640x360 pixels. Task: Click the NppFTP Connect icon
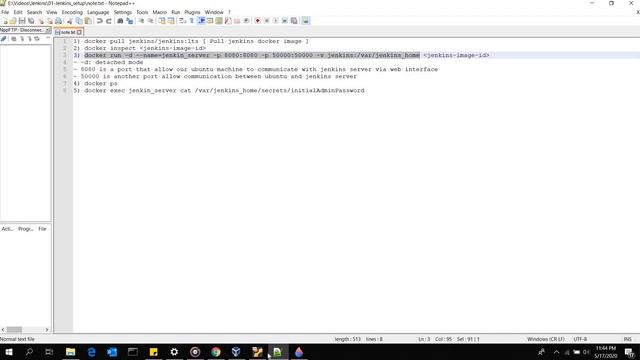pyautogui.click(x=4, y=39)
